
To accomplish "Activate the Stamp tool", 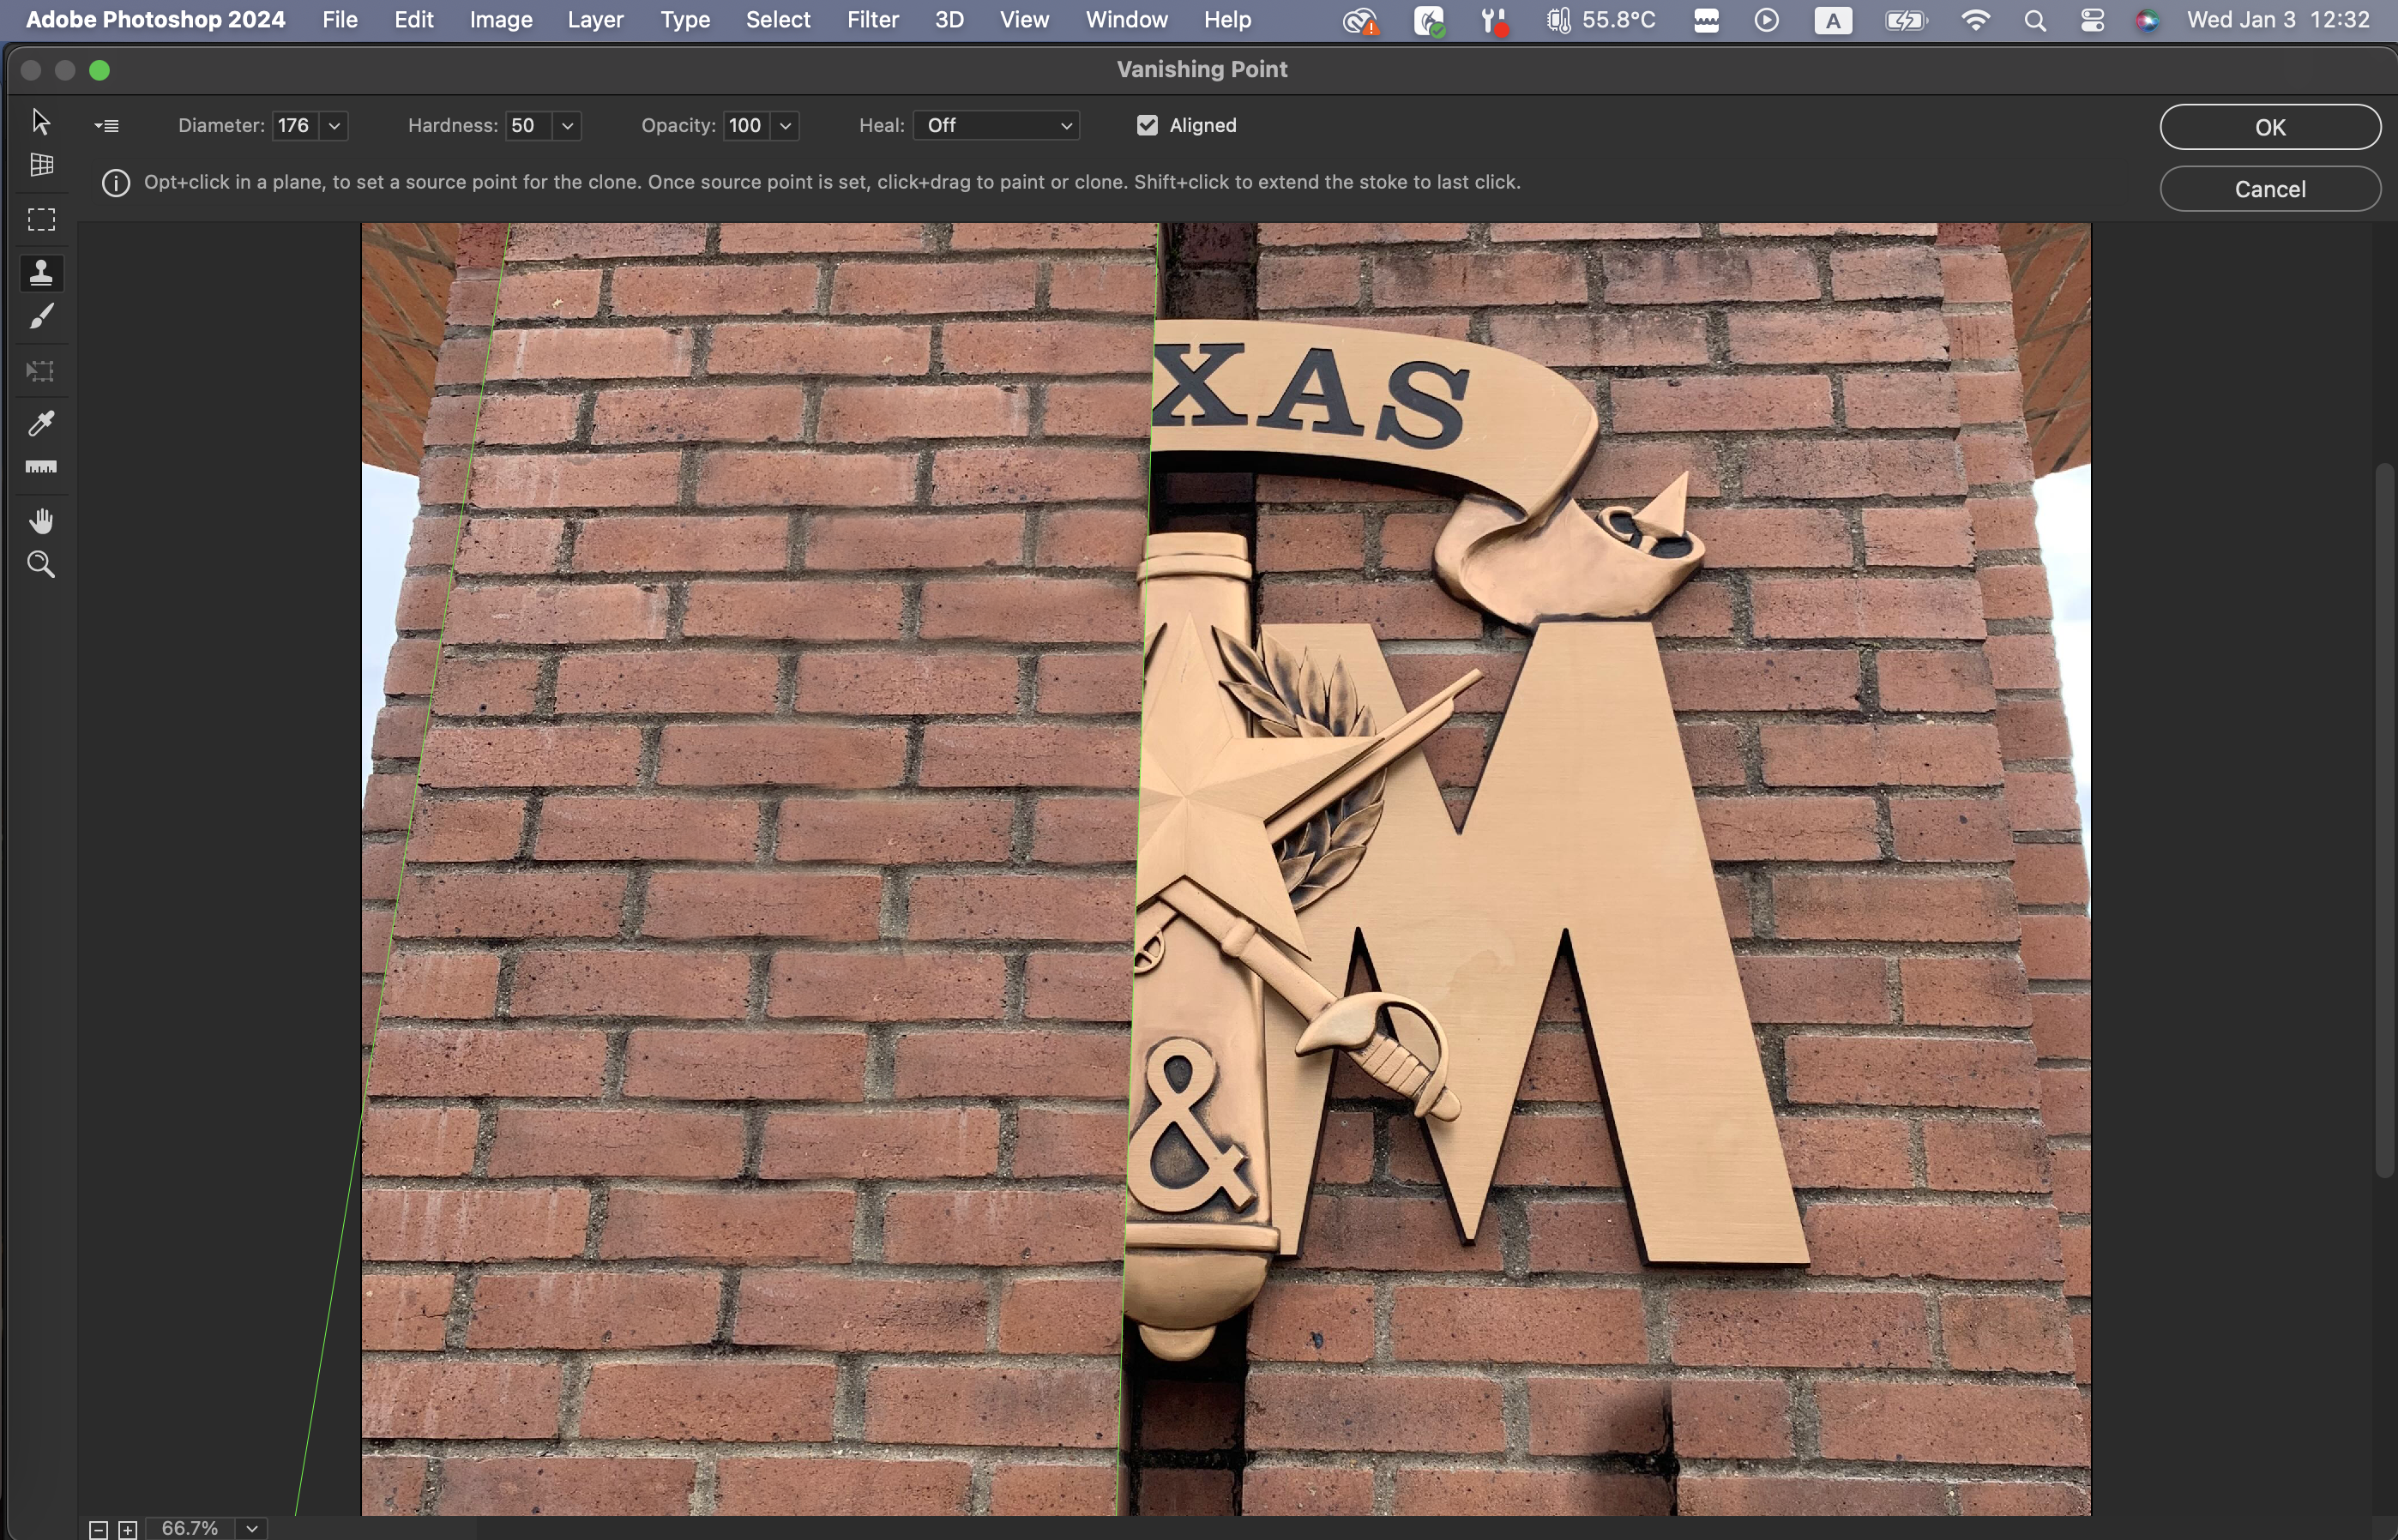I will click(41, 273).
